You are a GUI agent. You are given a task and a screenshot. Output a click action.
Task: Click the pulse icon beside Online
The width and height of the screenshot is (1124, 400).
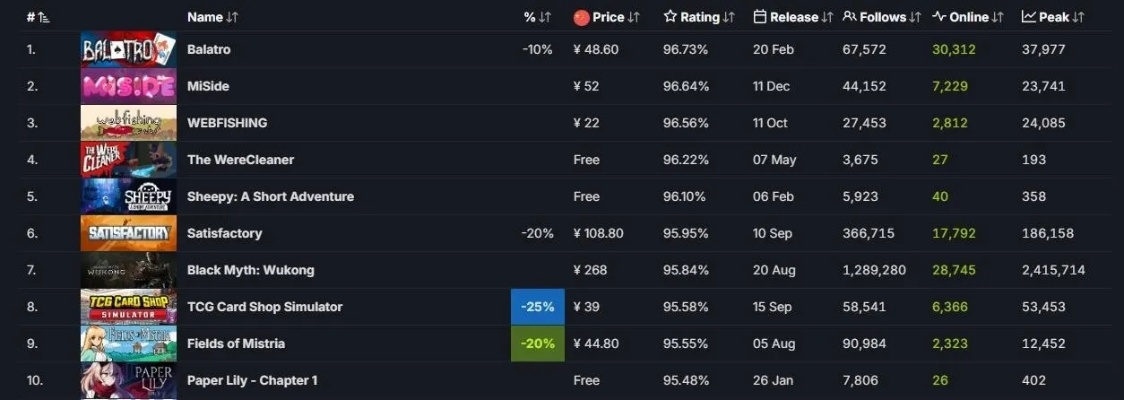[939, 17]
